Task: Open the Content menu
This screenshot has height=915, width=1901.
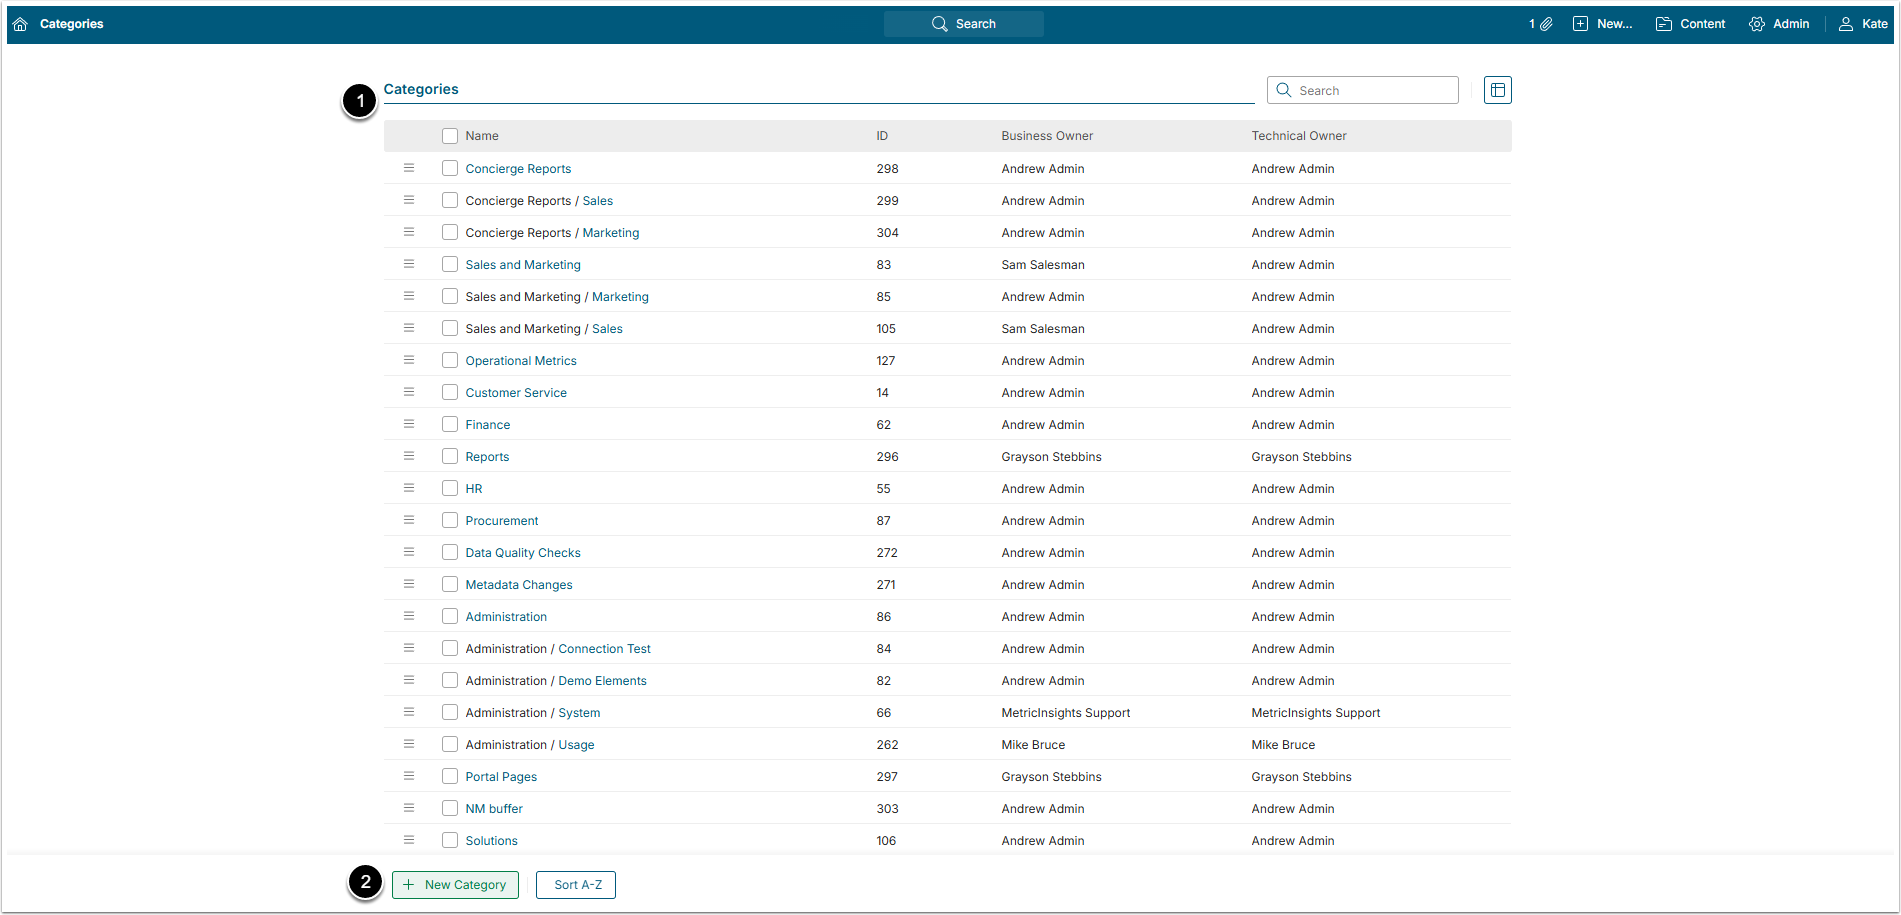Action: [x=1690, y=24]
